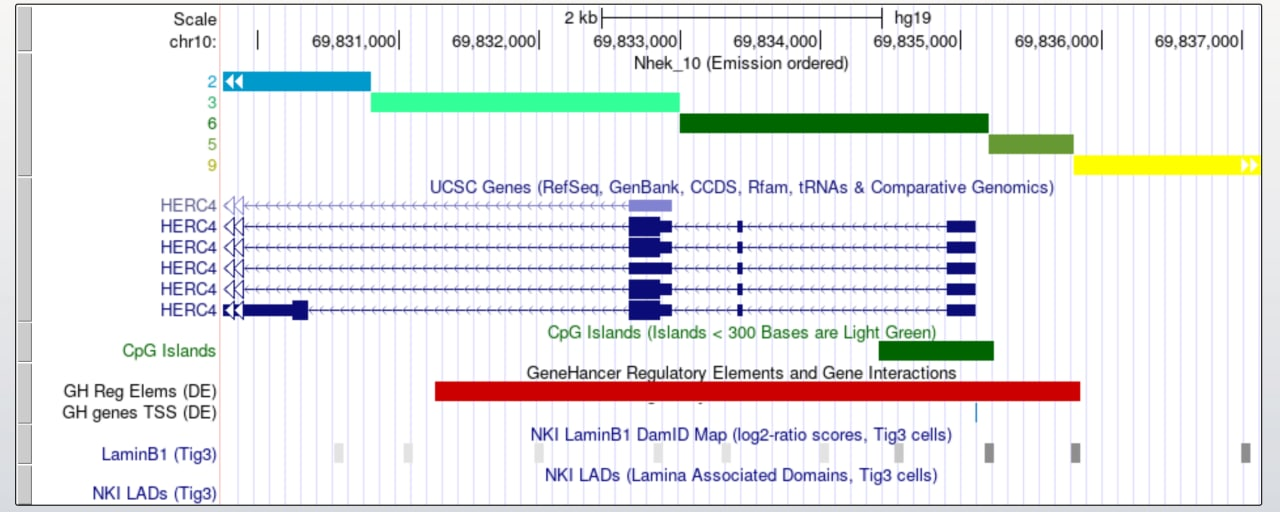The height and width of the screenshot is (512, 1280).
Task: Open the NKI LADs Lamina Associated Domains title
Action: tap(741, 475)
